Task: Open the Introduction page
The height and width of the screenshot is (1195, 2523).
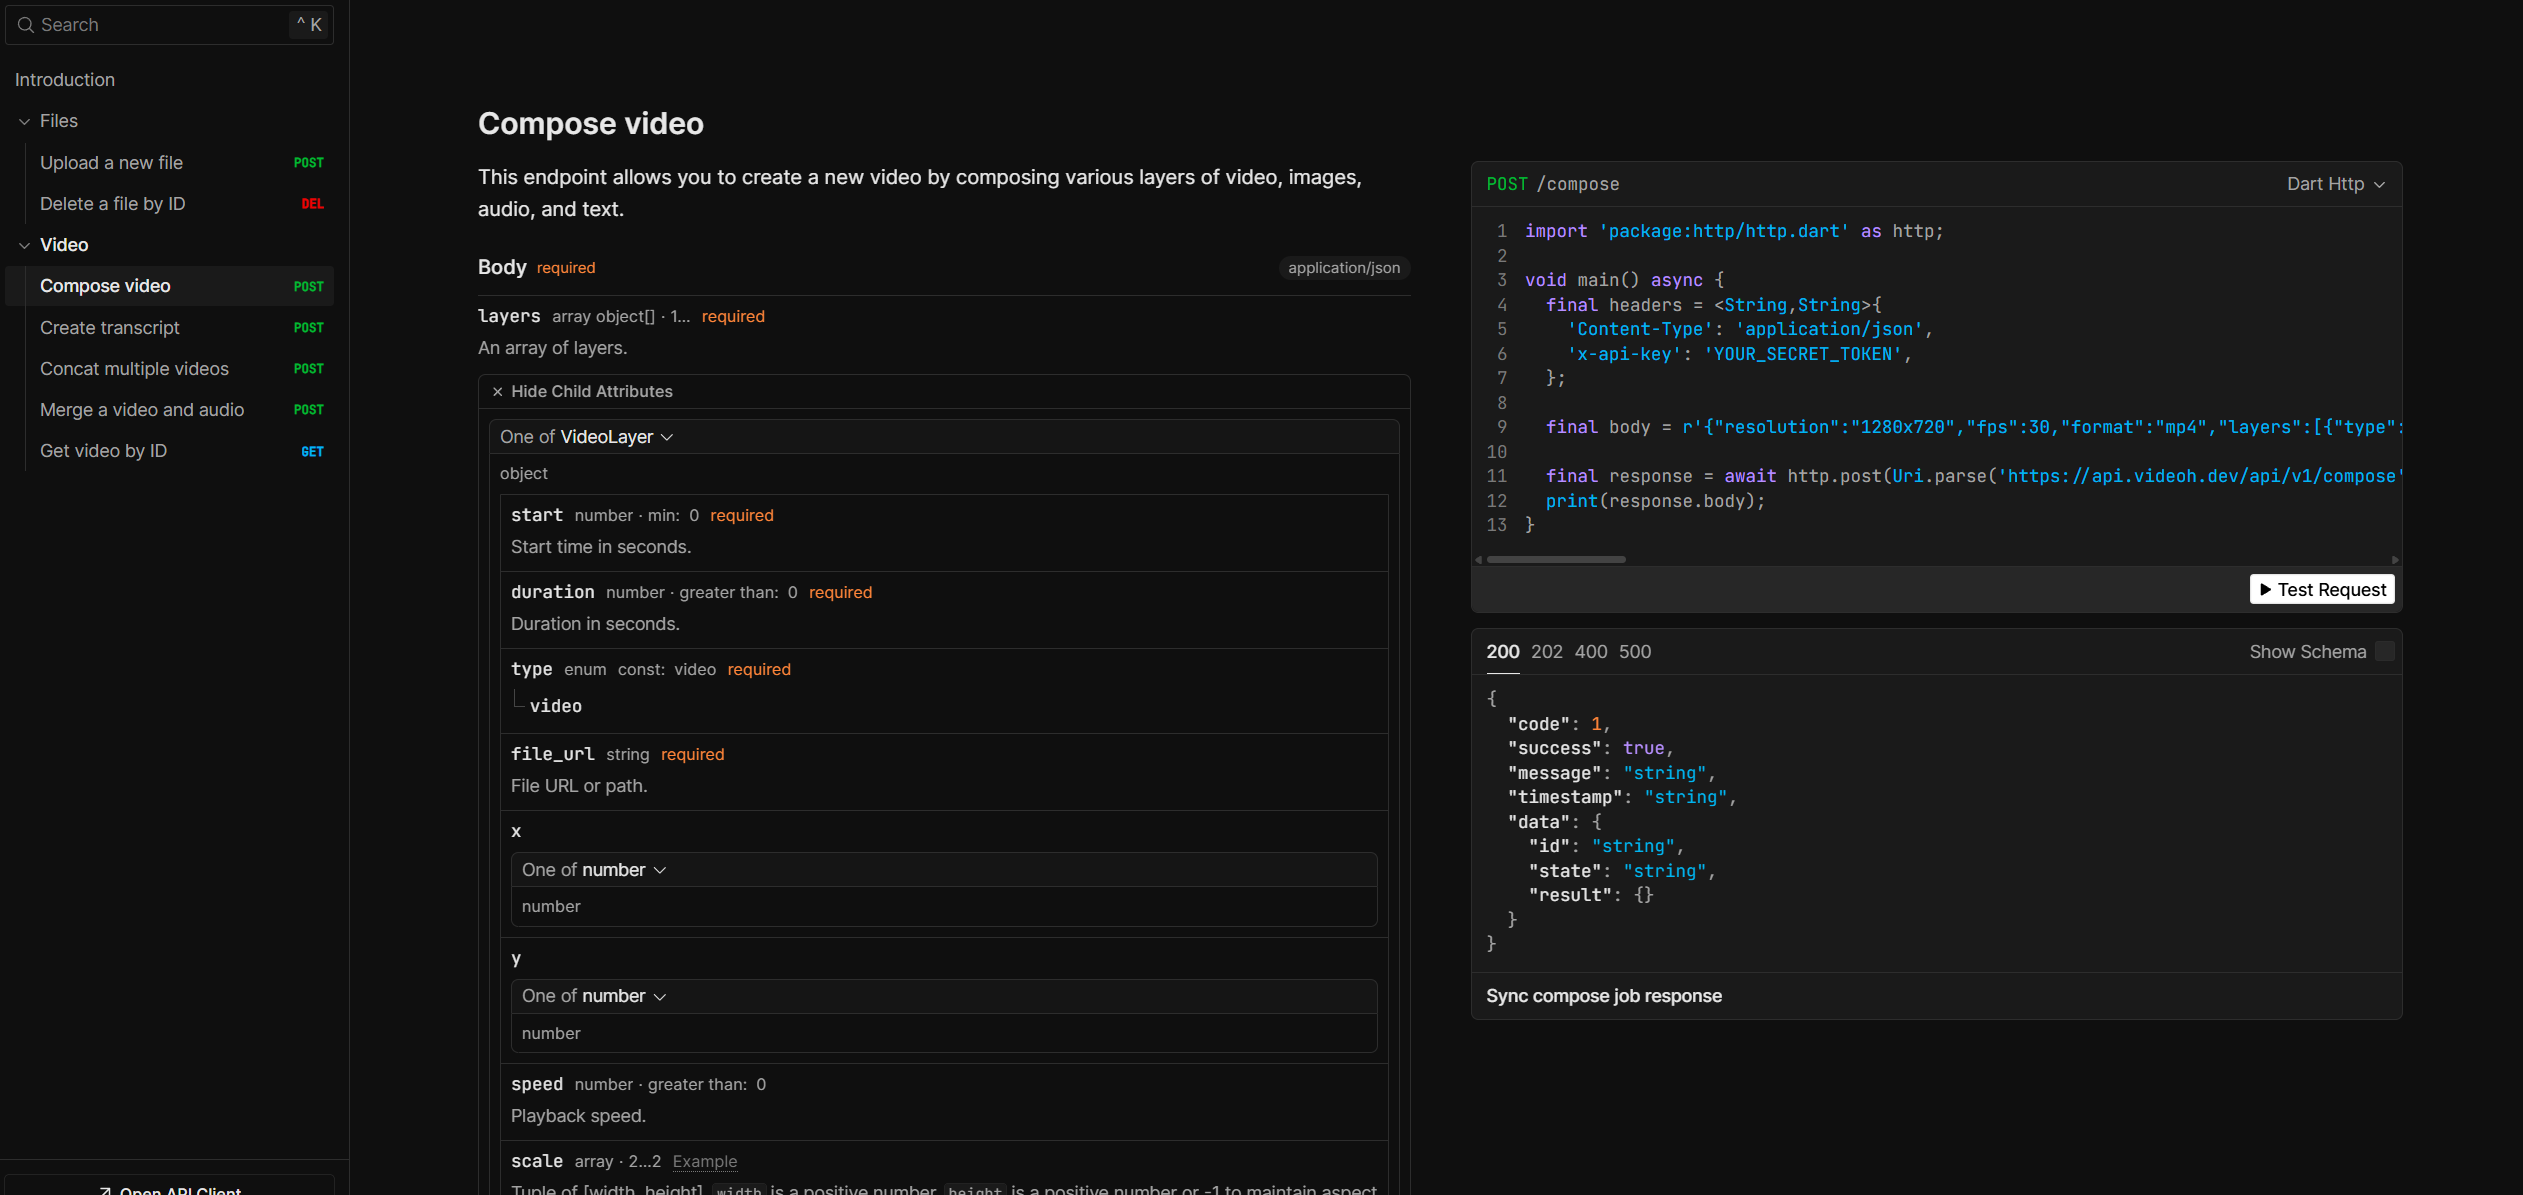Action: pos(65,79)
